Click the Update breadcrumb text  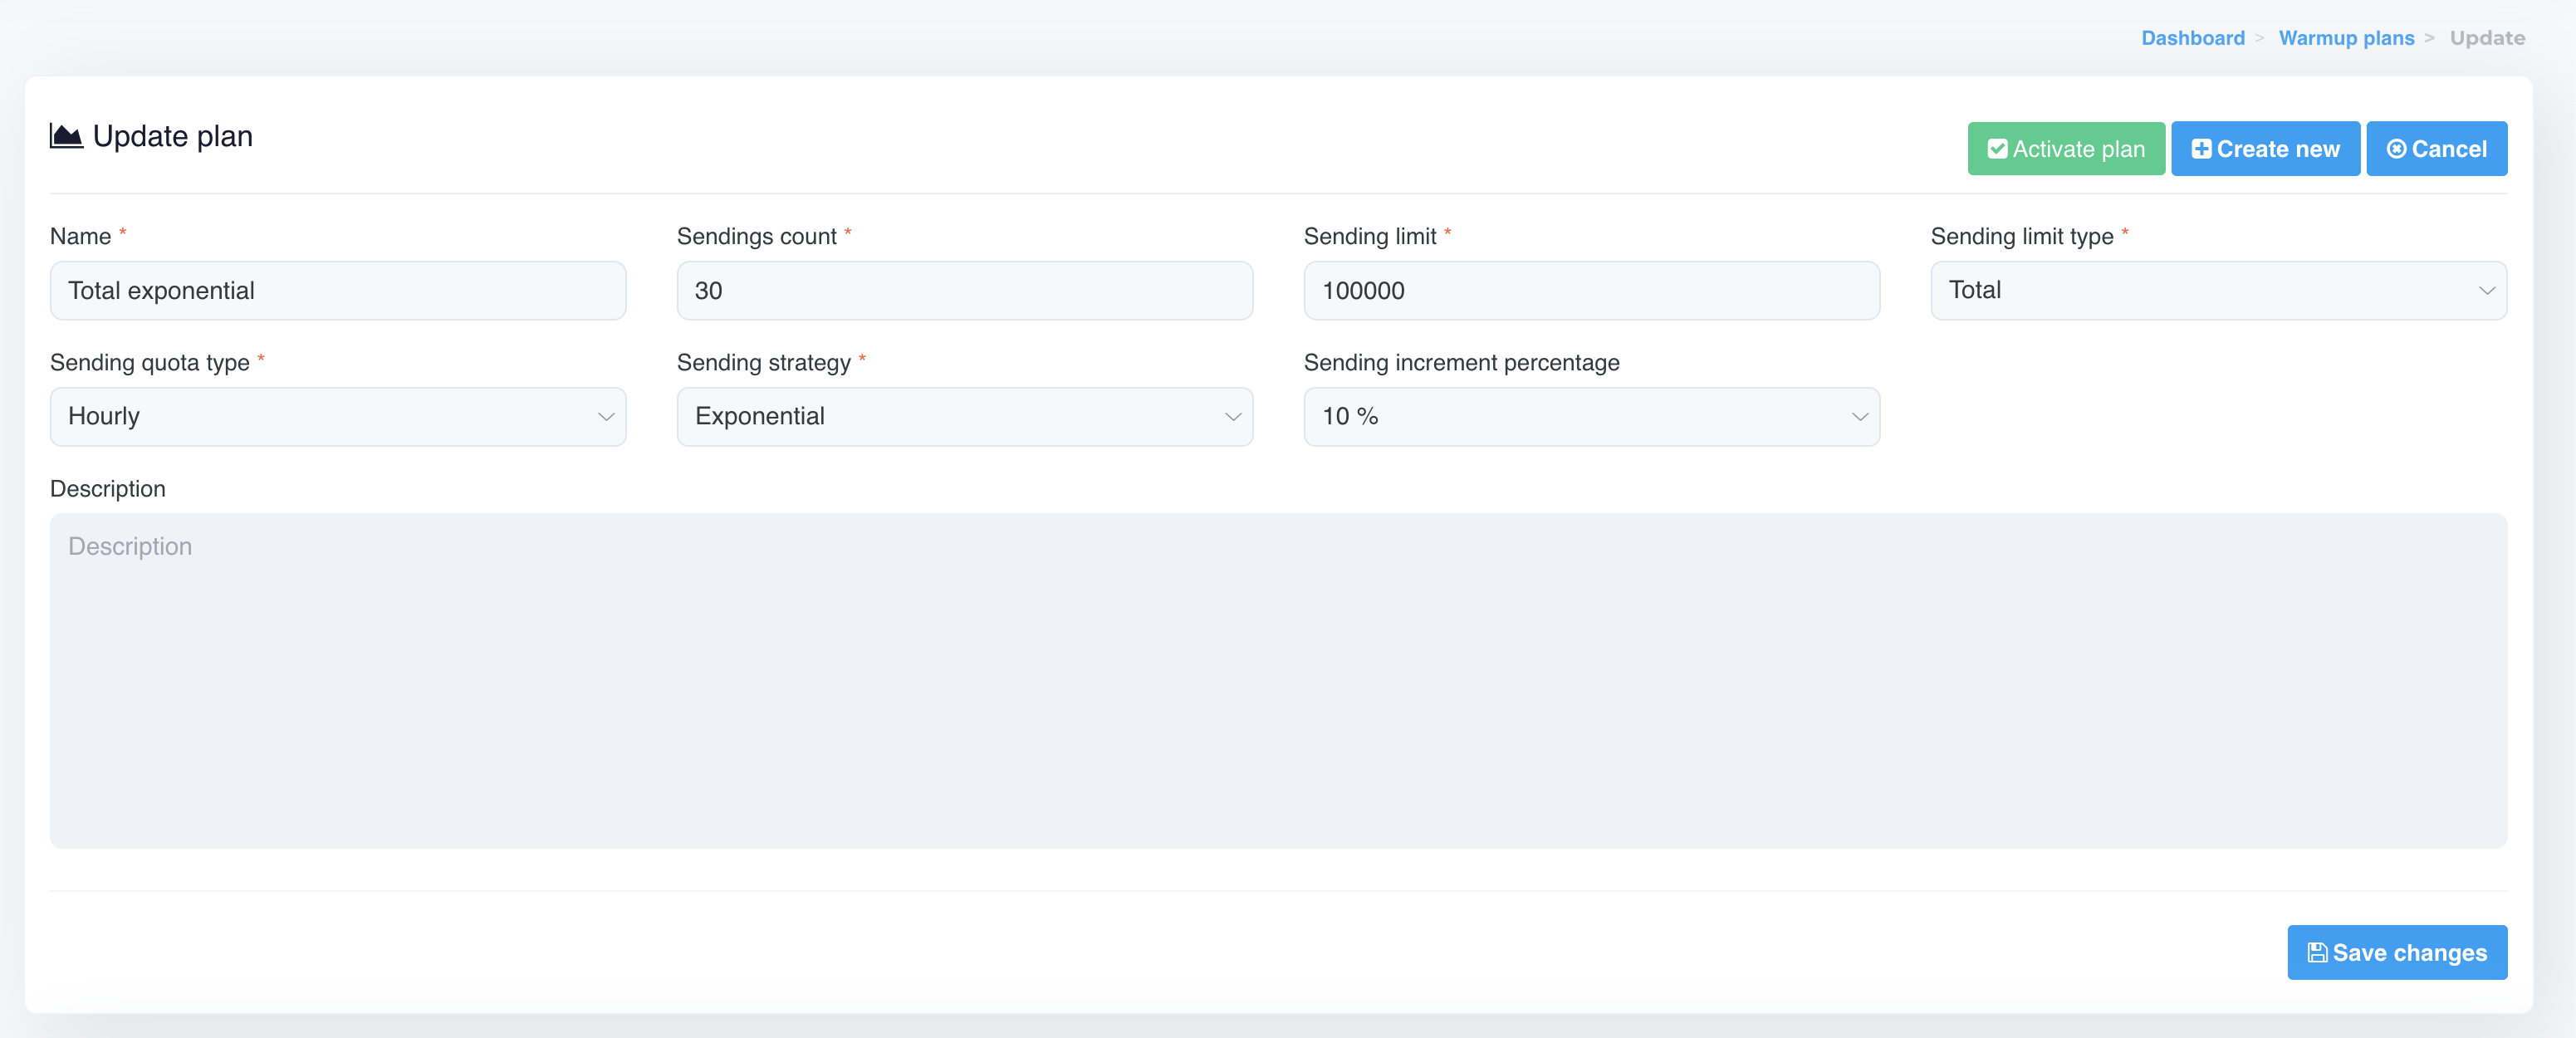(x=2487, y=38)
